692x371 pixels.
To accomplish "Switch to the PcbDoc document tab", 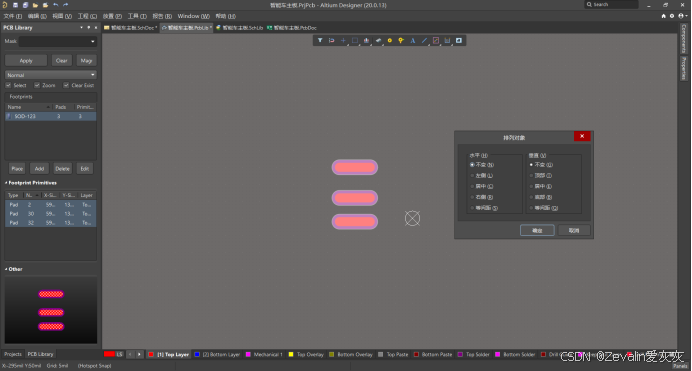I will click(x=292, y=28).
